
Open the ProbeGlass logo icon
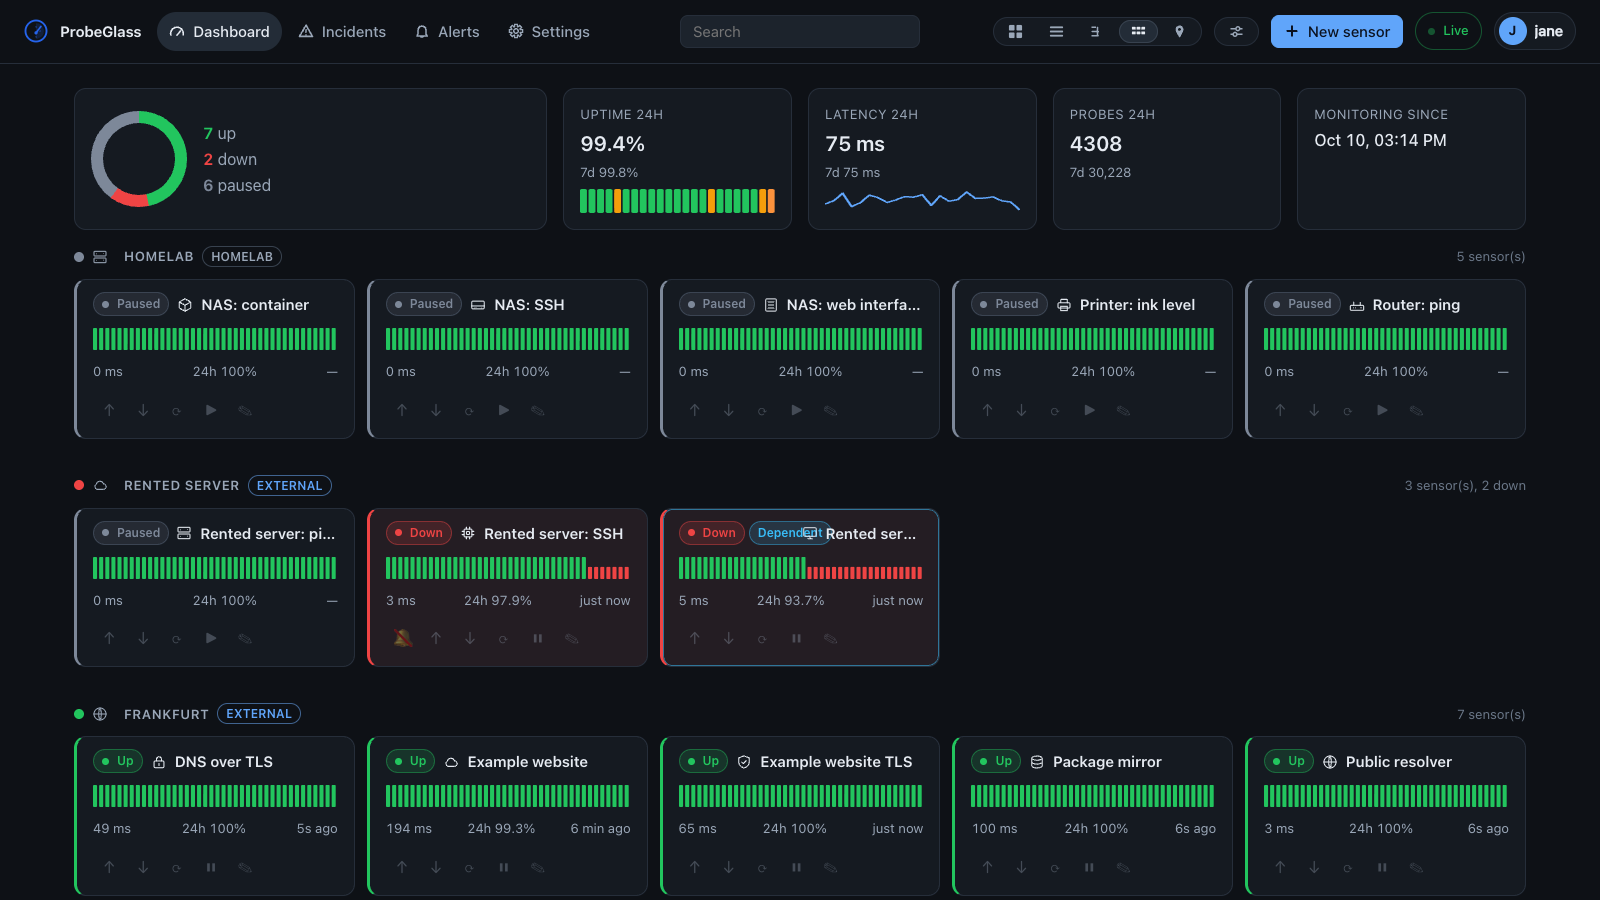pyautogui.click(x=36, y=31)
